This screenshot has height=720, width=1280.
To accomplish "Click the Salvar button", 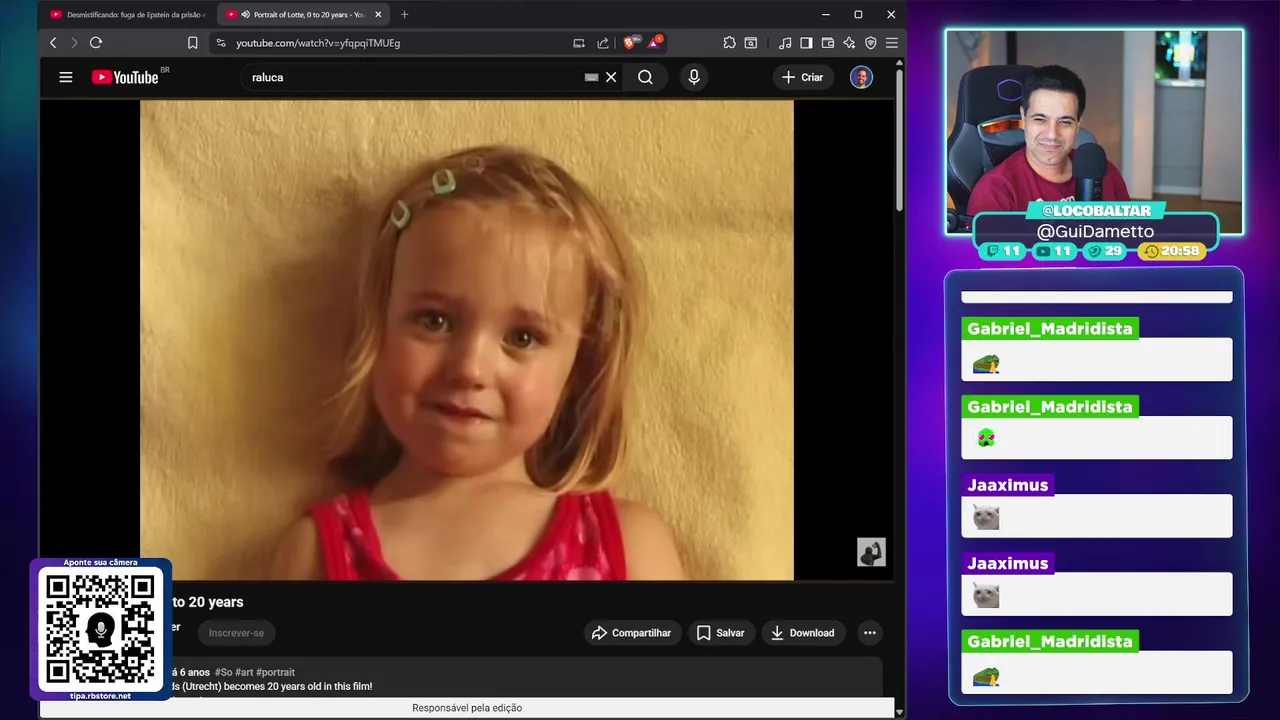I will [721, 633].
